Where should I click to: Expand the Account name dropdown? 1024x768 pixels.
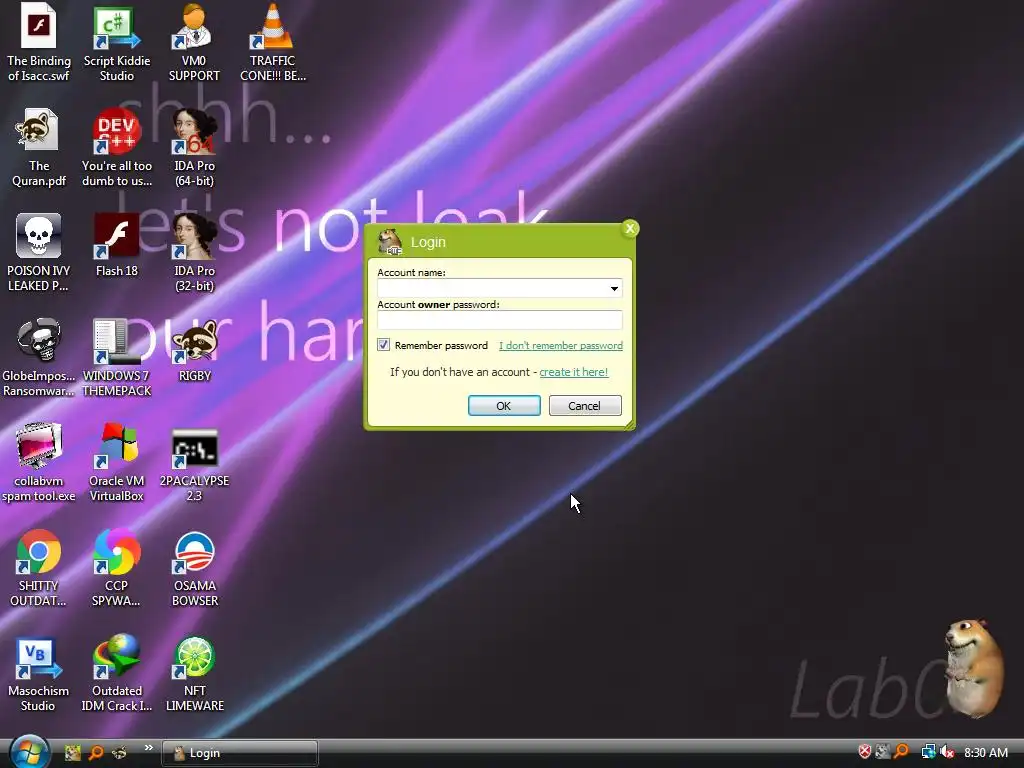click(614, 288)
